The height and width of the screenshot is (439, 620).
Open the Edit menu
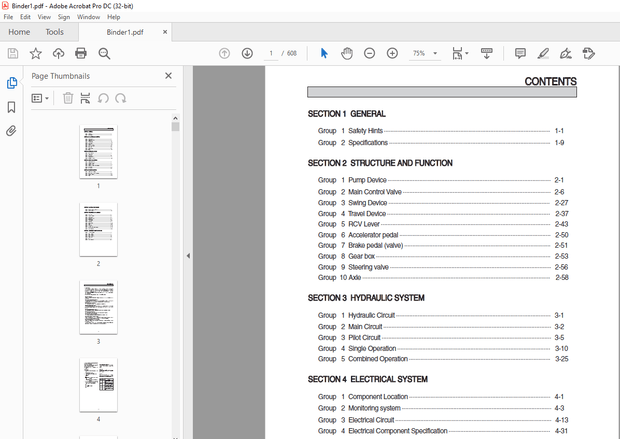click(25, 17)
